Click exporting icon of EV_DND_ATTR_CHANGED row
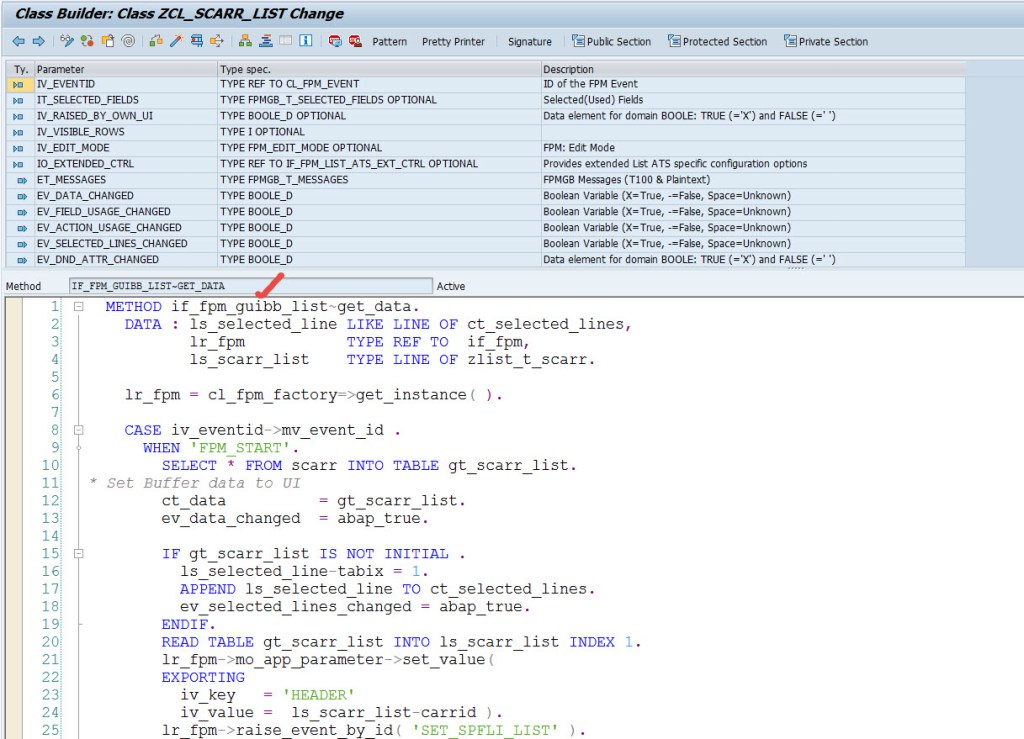The width and height of the screenshot is (1024, 739). tap(22, 260)
